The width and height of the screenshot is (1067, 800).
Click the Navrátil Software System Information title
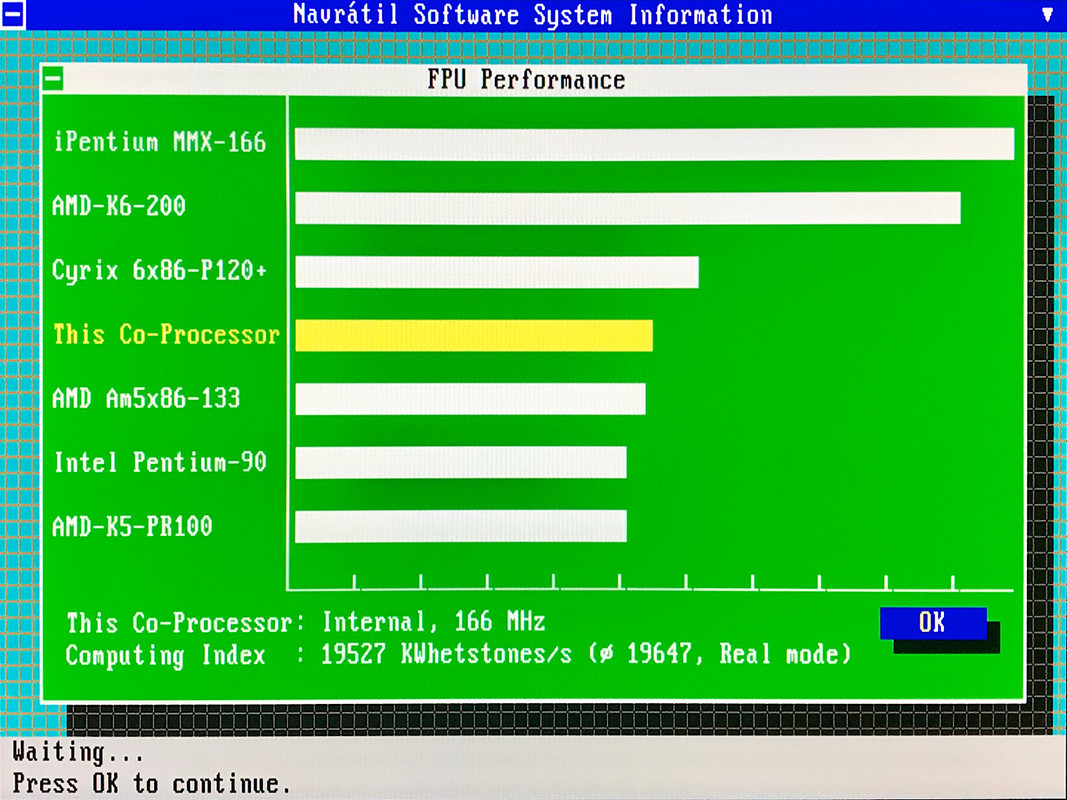pos(533,15)
